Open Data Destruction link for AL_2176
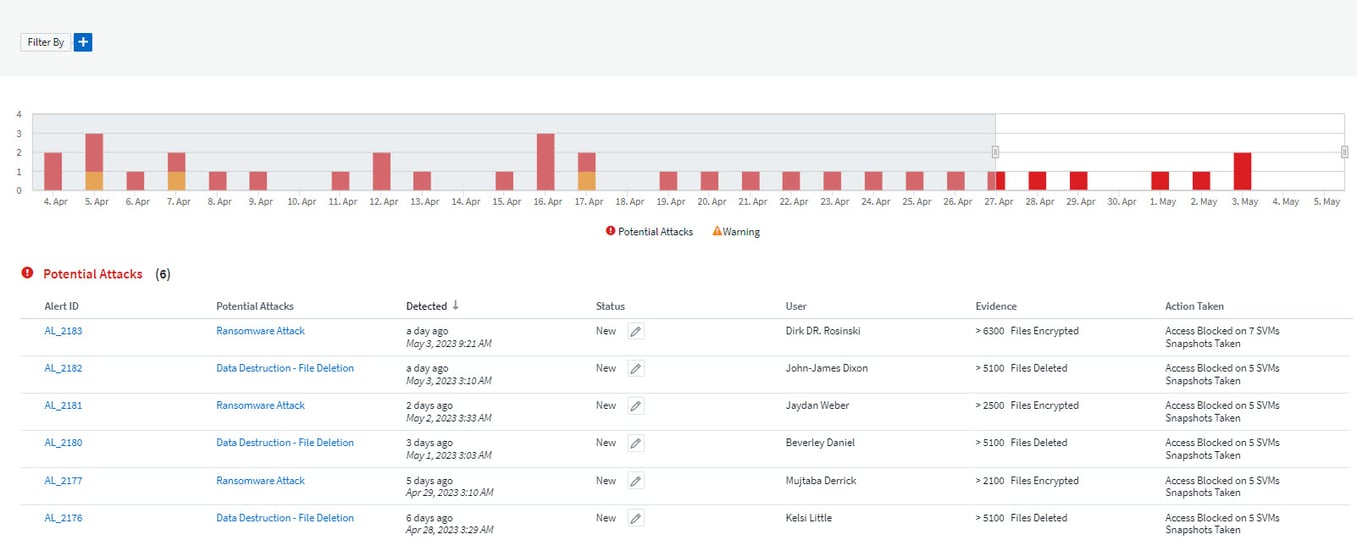This screenshot has height=551, width=1357. pos(285,518)
